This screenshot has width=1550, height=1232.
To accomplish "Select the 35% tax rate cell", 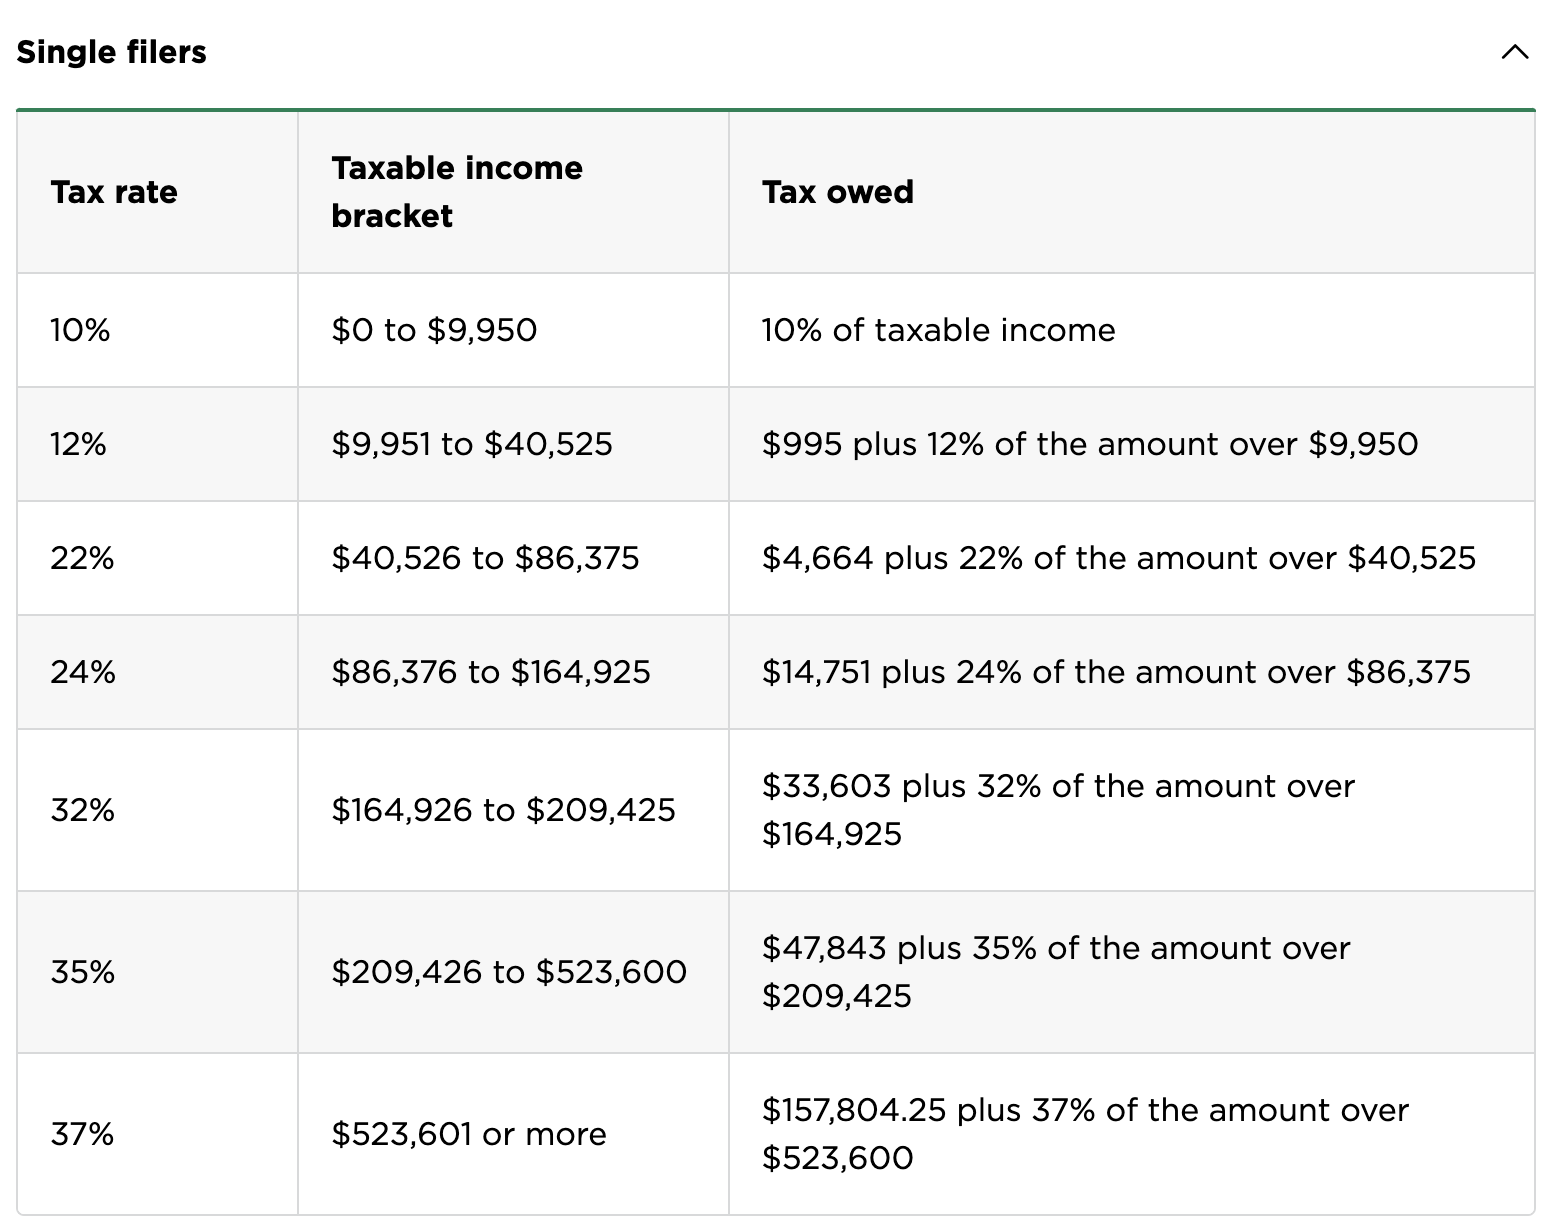I will pos(78,971).
